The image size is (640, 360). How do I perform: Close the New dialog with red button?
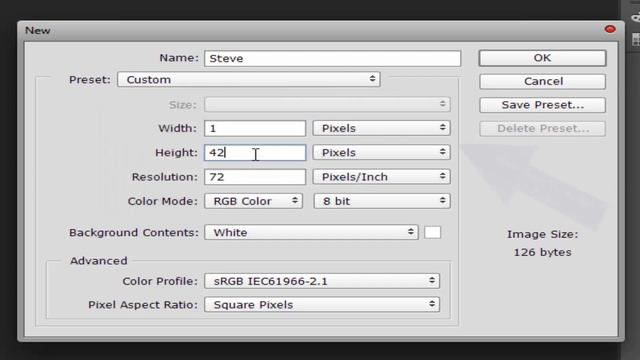610,29
